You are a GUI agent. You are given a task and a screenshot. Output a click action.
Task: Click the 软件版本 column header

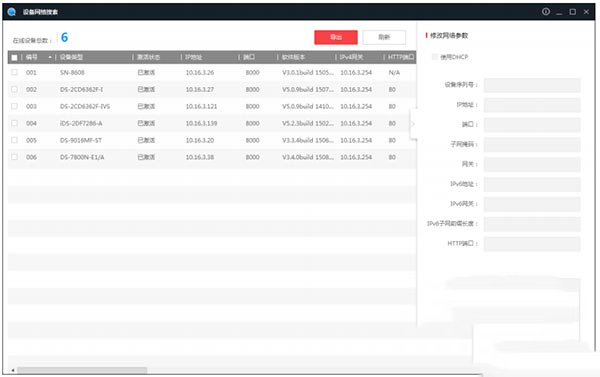point(293,57)
